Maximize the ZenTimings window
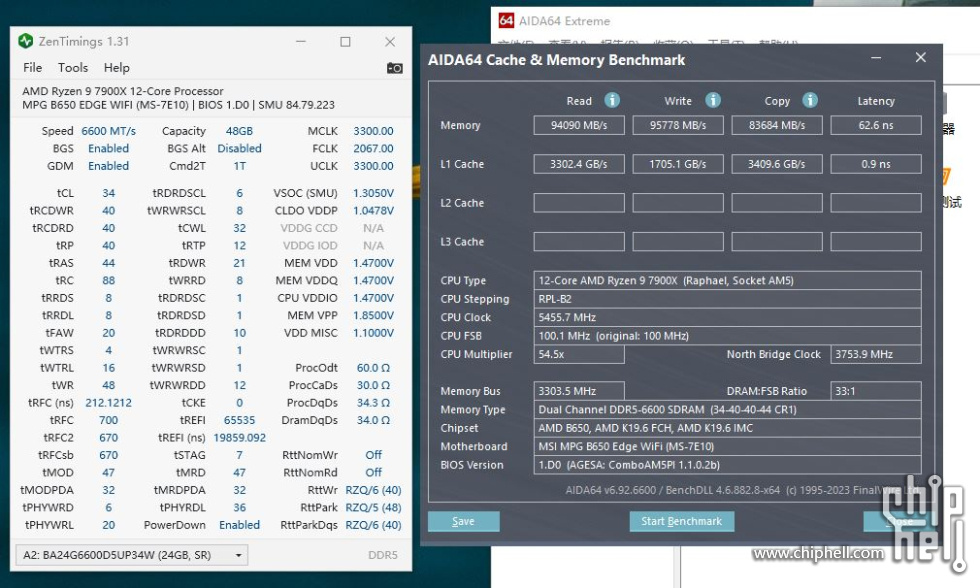Screen dimensions: 980x588 pos(345,42)
